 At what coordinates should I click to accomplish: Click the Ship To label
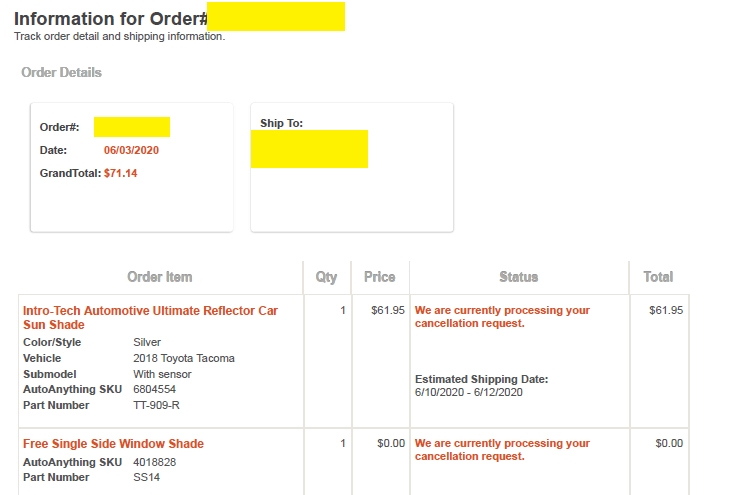(281, 123)
